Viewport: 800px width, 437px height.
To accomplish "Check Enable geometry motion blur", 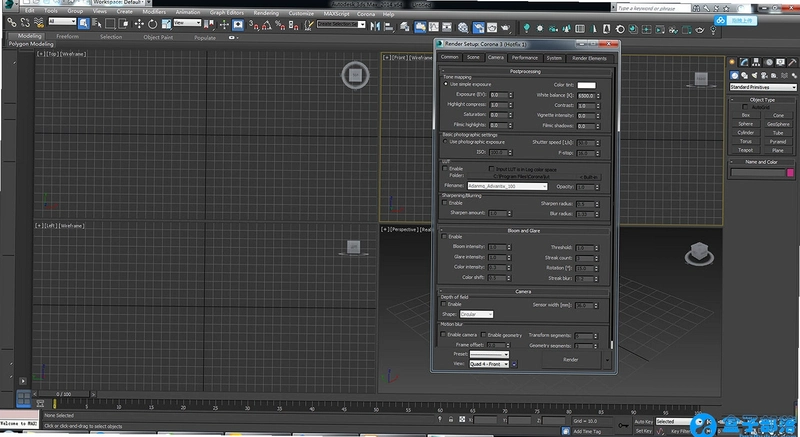I will (x=484, y=335).
